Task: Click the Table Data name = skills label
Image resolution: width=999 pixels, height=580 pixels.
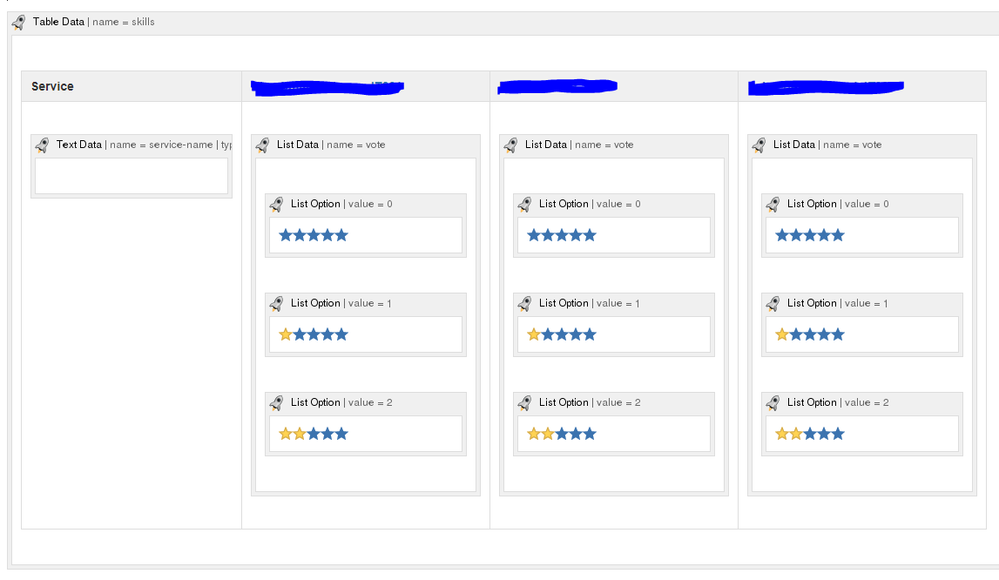Action: tap(94, 22)
